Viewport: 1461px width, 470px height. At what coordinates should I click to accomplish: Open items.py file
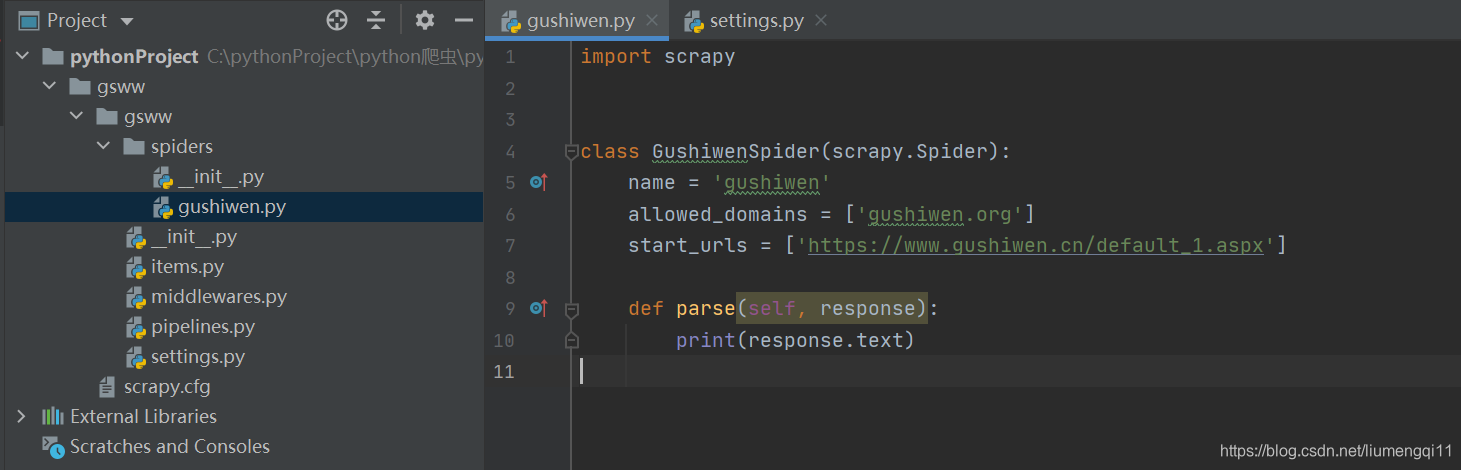pyautogui.click(x=187, y=267)
